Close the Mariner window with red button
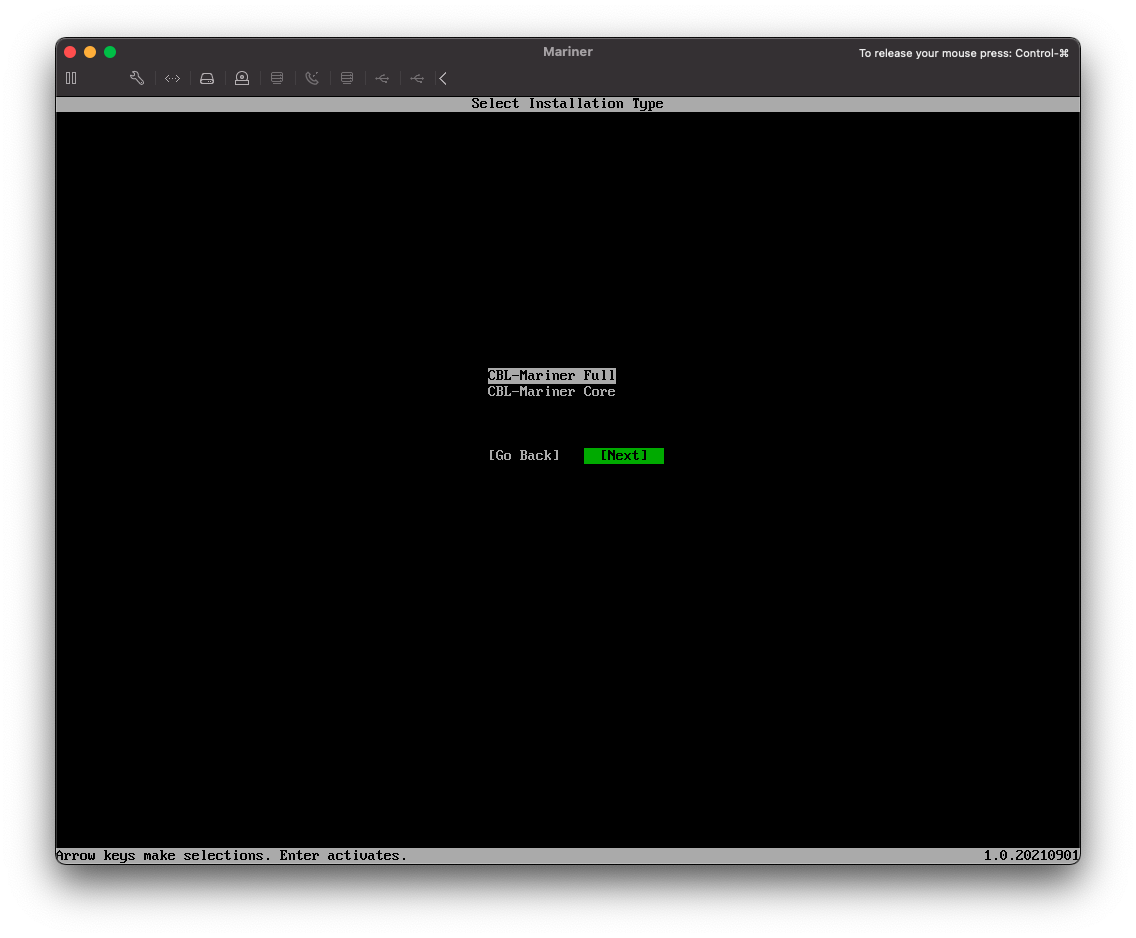This screenshot has height=938, width=1136. tap(70, 52)
